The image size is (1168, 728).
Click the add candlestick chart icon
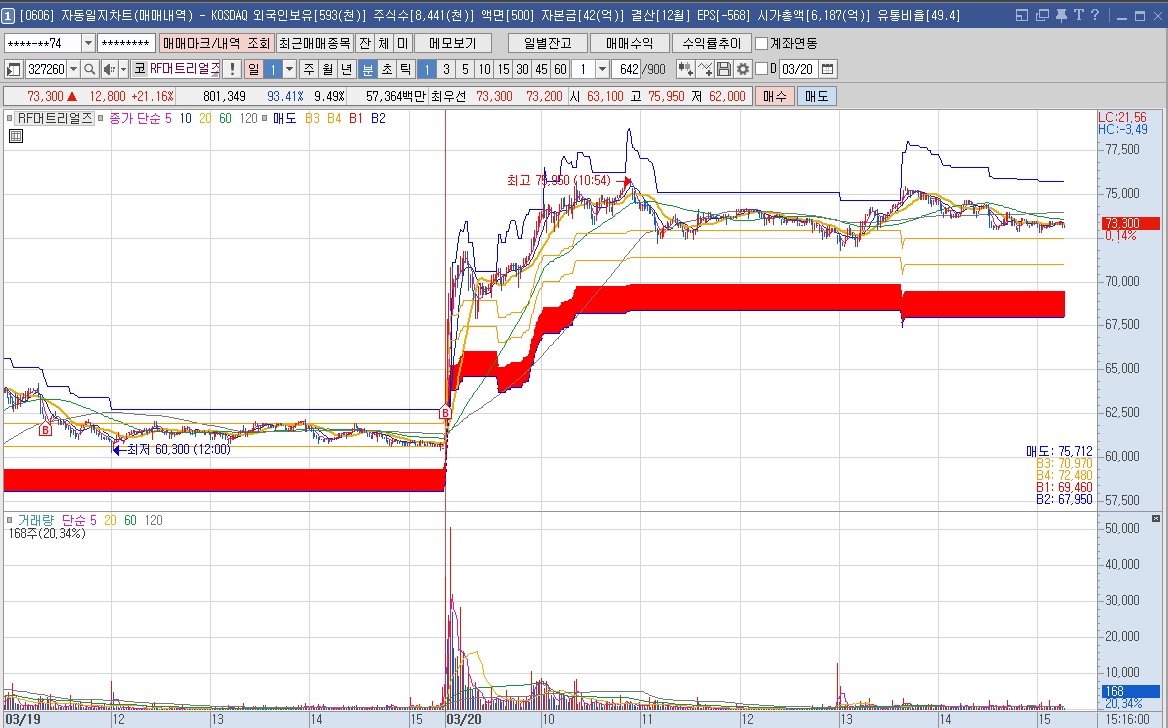coord(686,69)
